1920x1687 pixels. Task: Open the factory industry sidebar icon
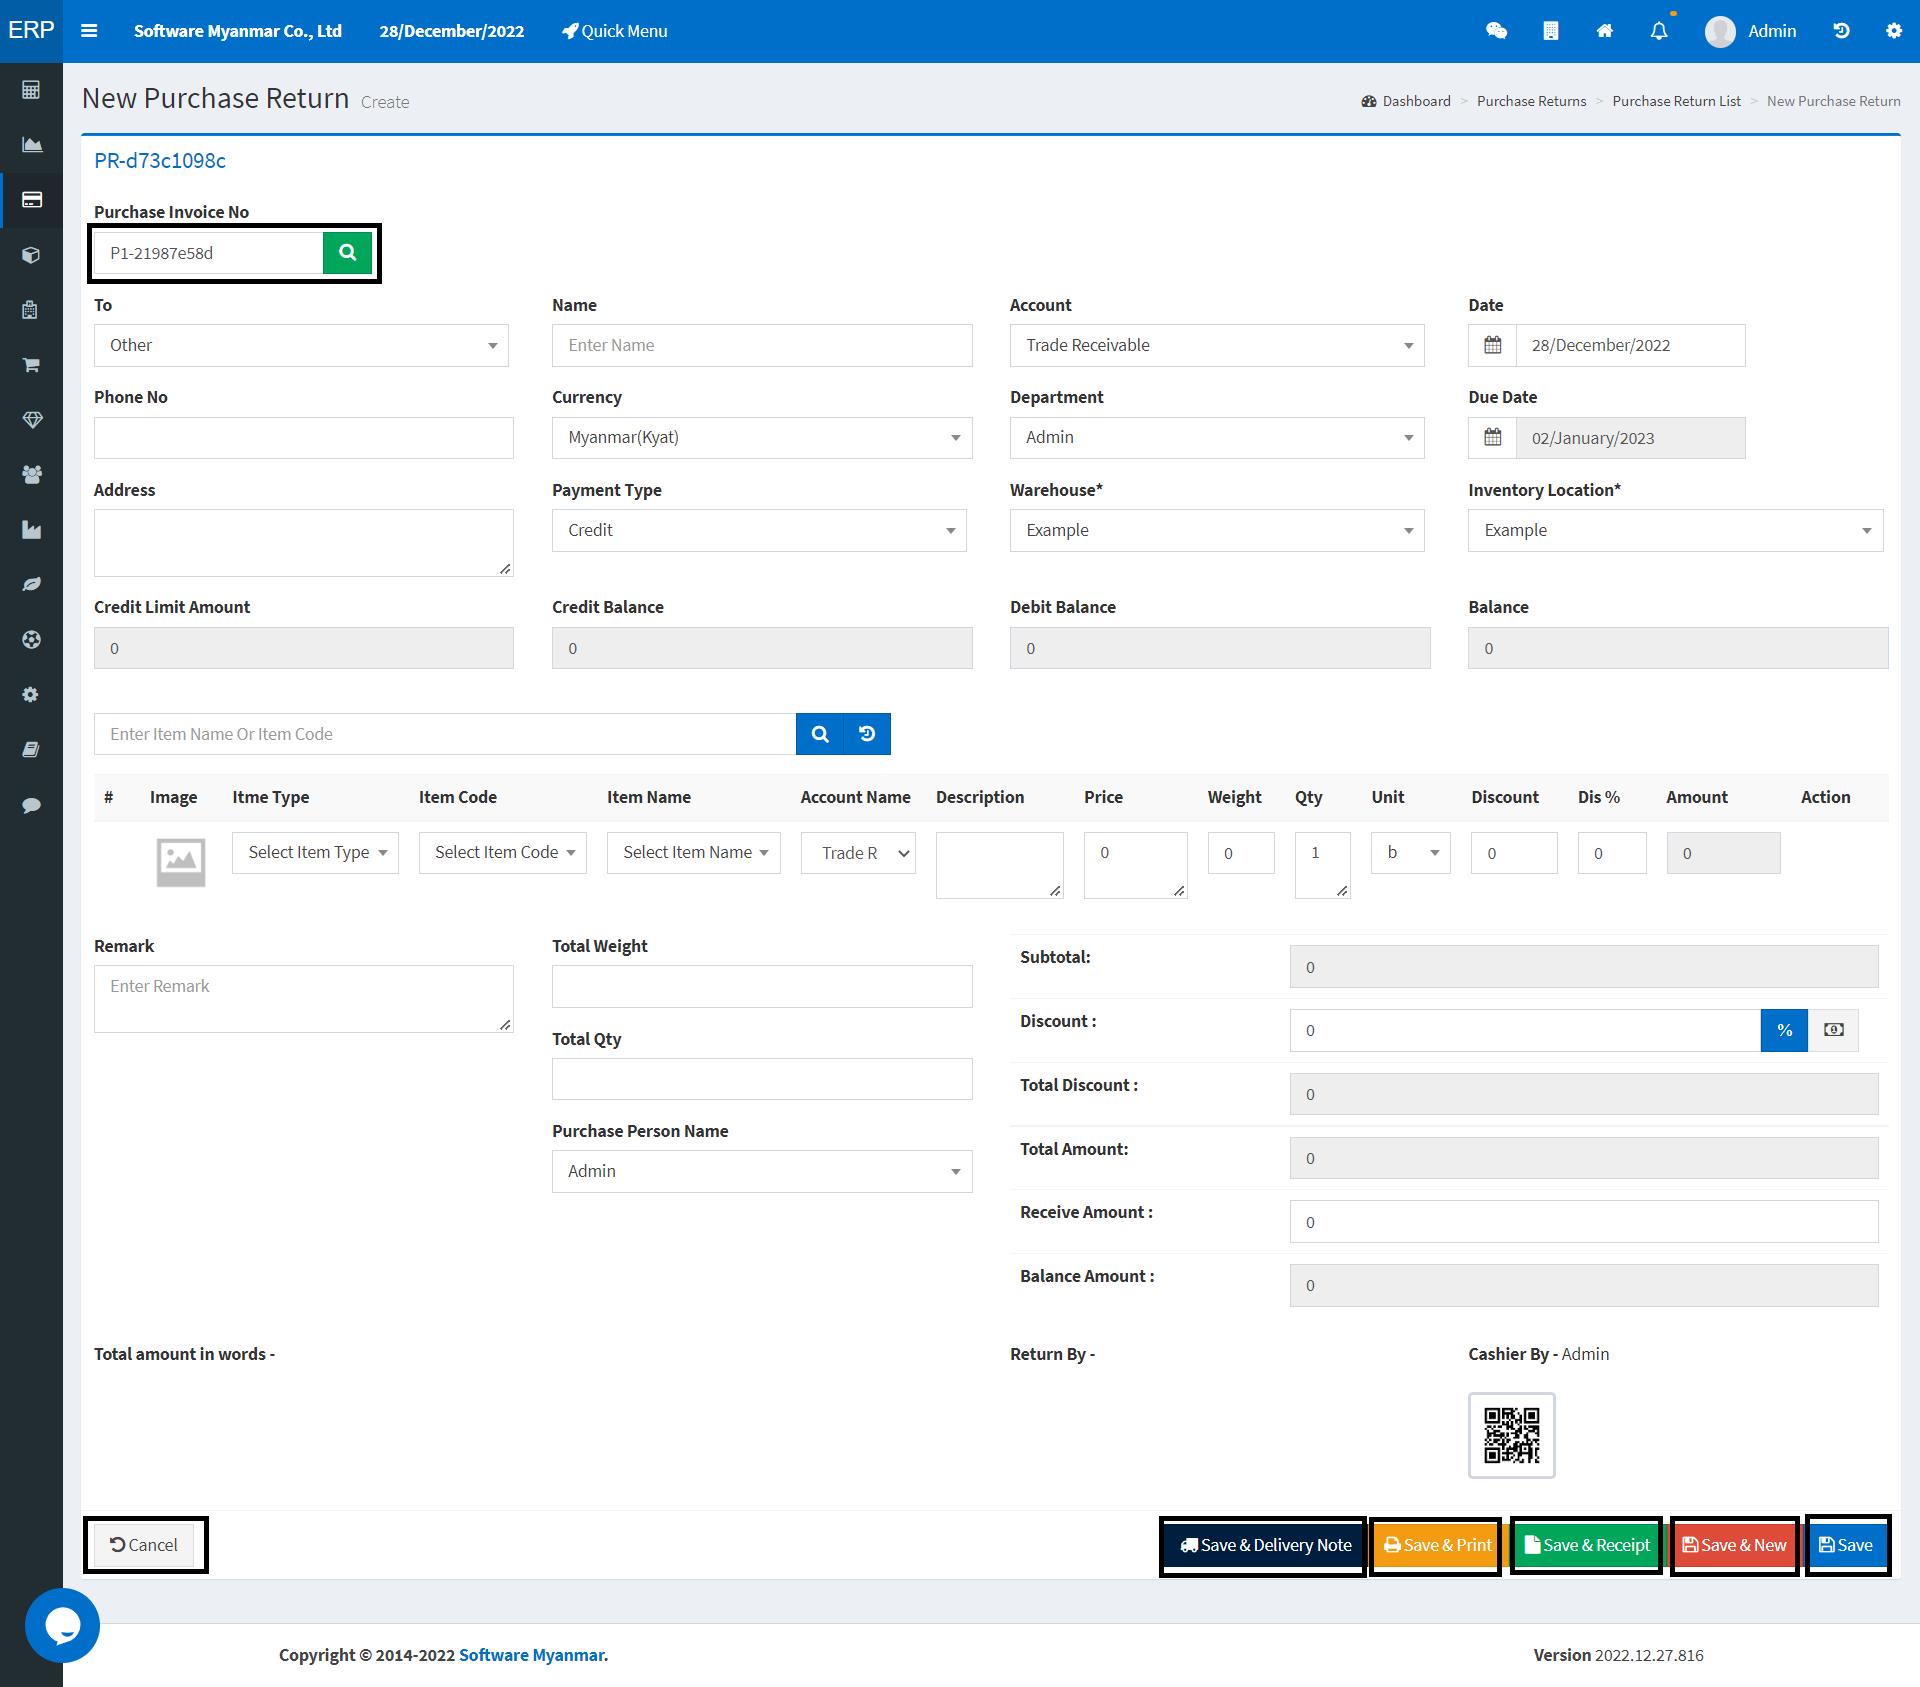click(31, 530)
